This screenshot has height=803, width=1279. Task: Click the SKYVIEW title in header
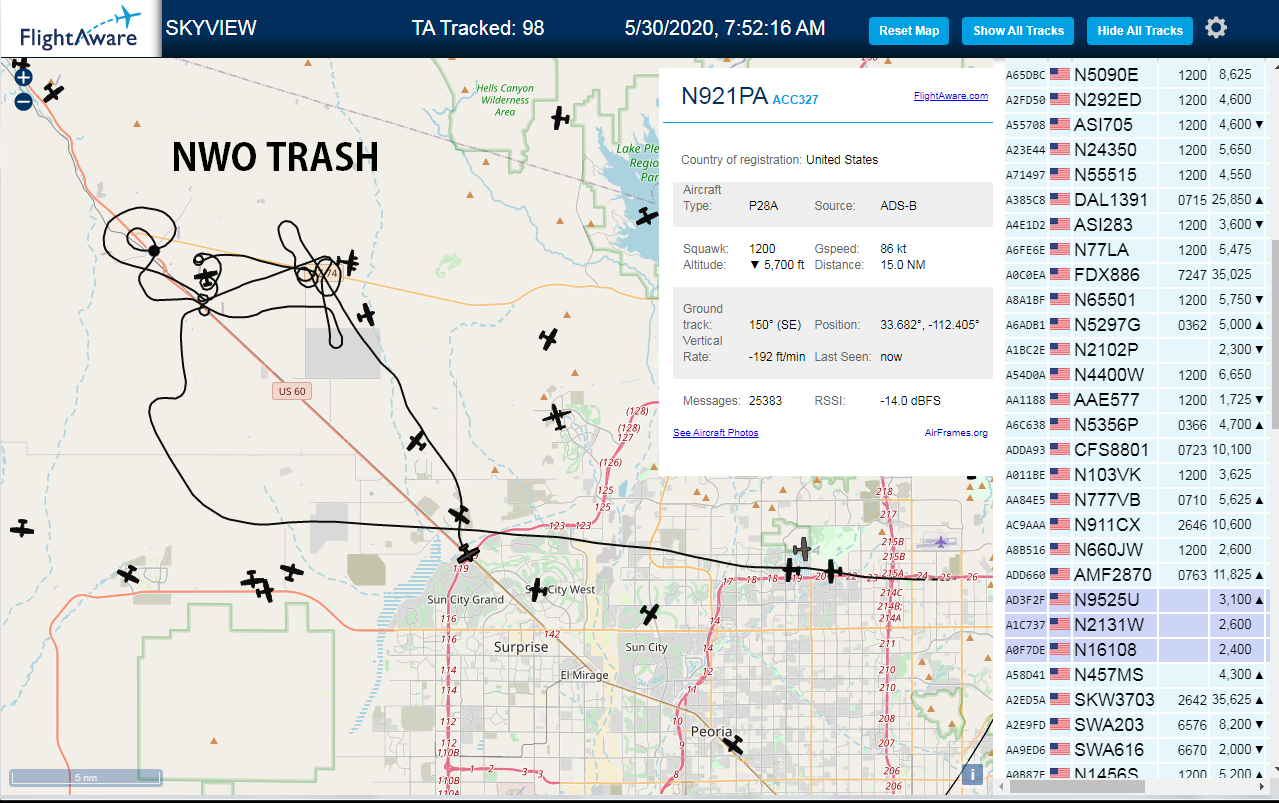click(x=211, y=28)
